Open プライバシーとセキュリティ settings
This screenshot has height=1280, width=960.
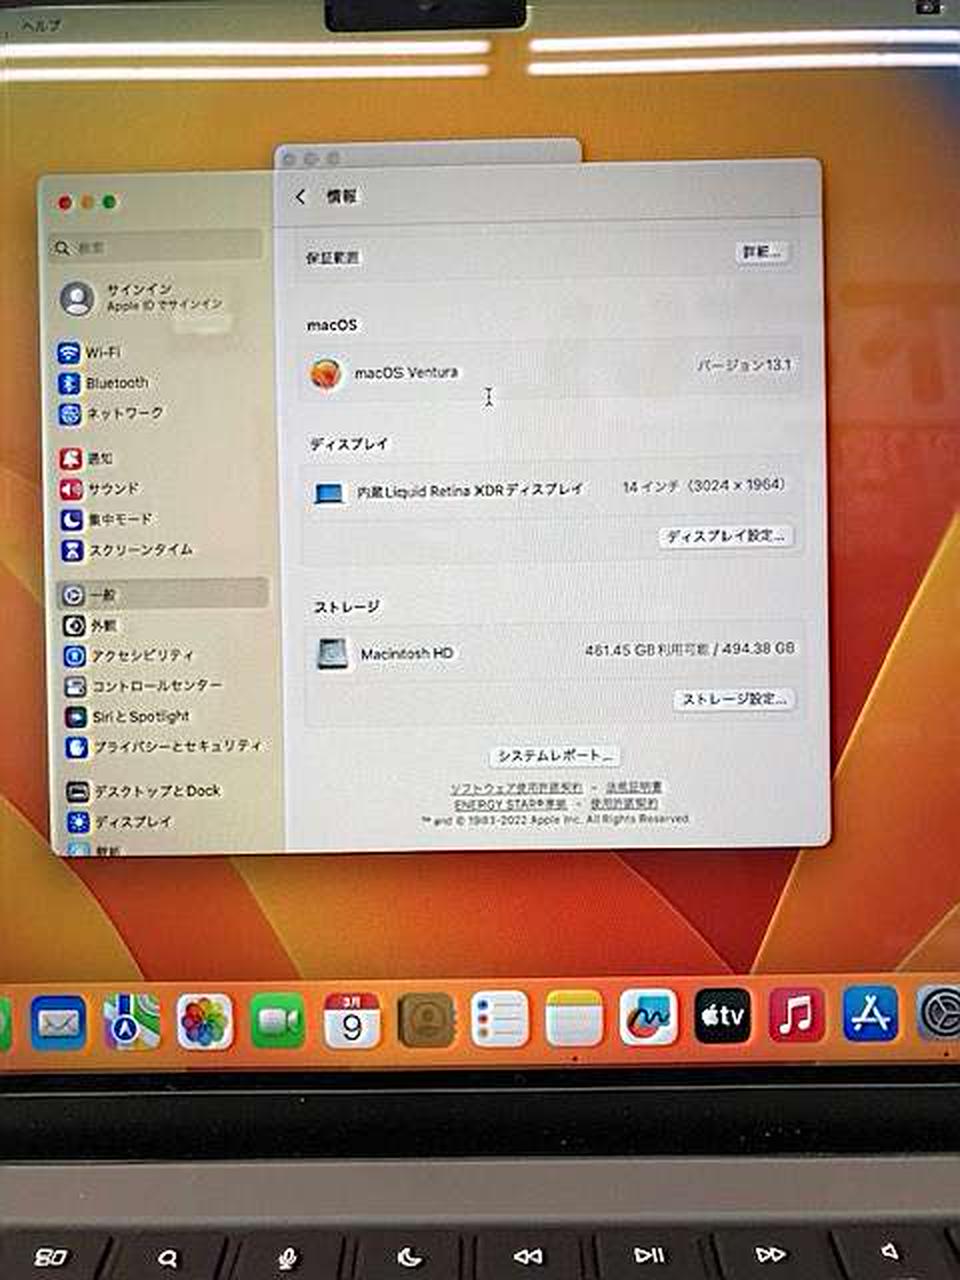click(175, 747)
